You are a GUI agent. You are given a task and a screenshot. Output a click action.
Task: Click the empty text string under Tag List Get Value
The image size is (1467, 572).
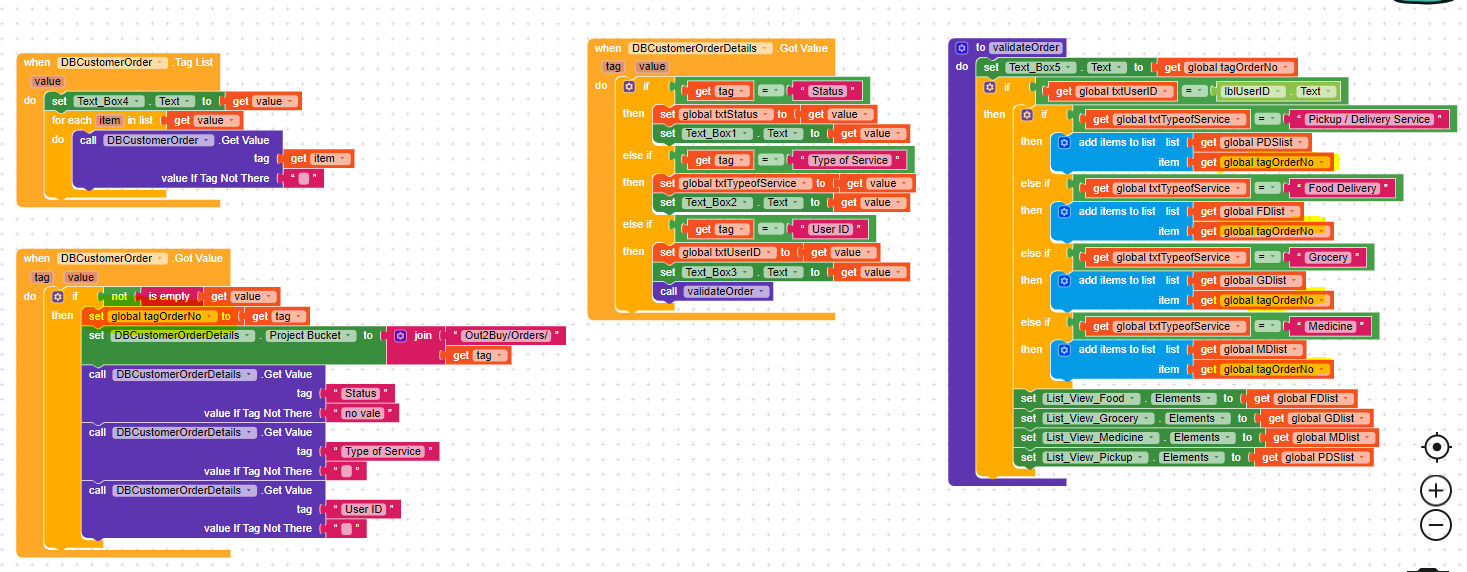point(304,178)
